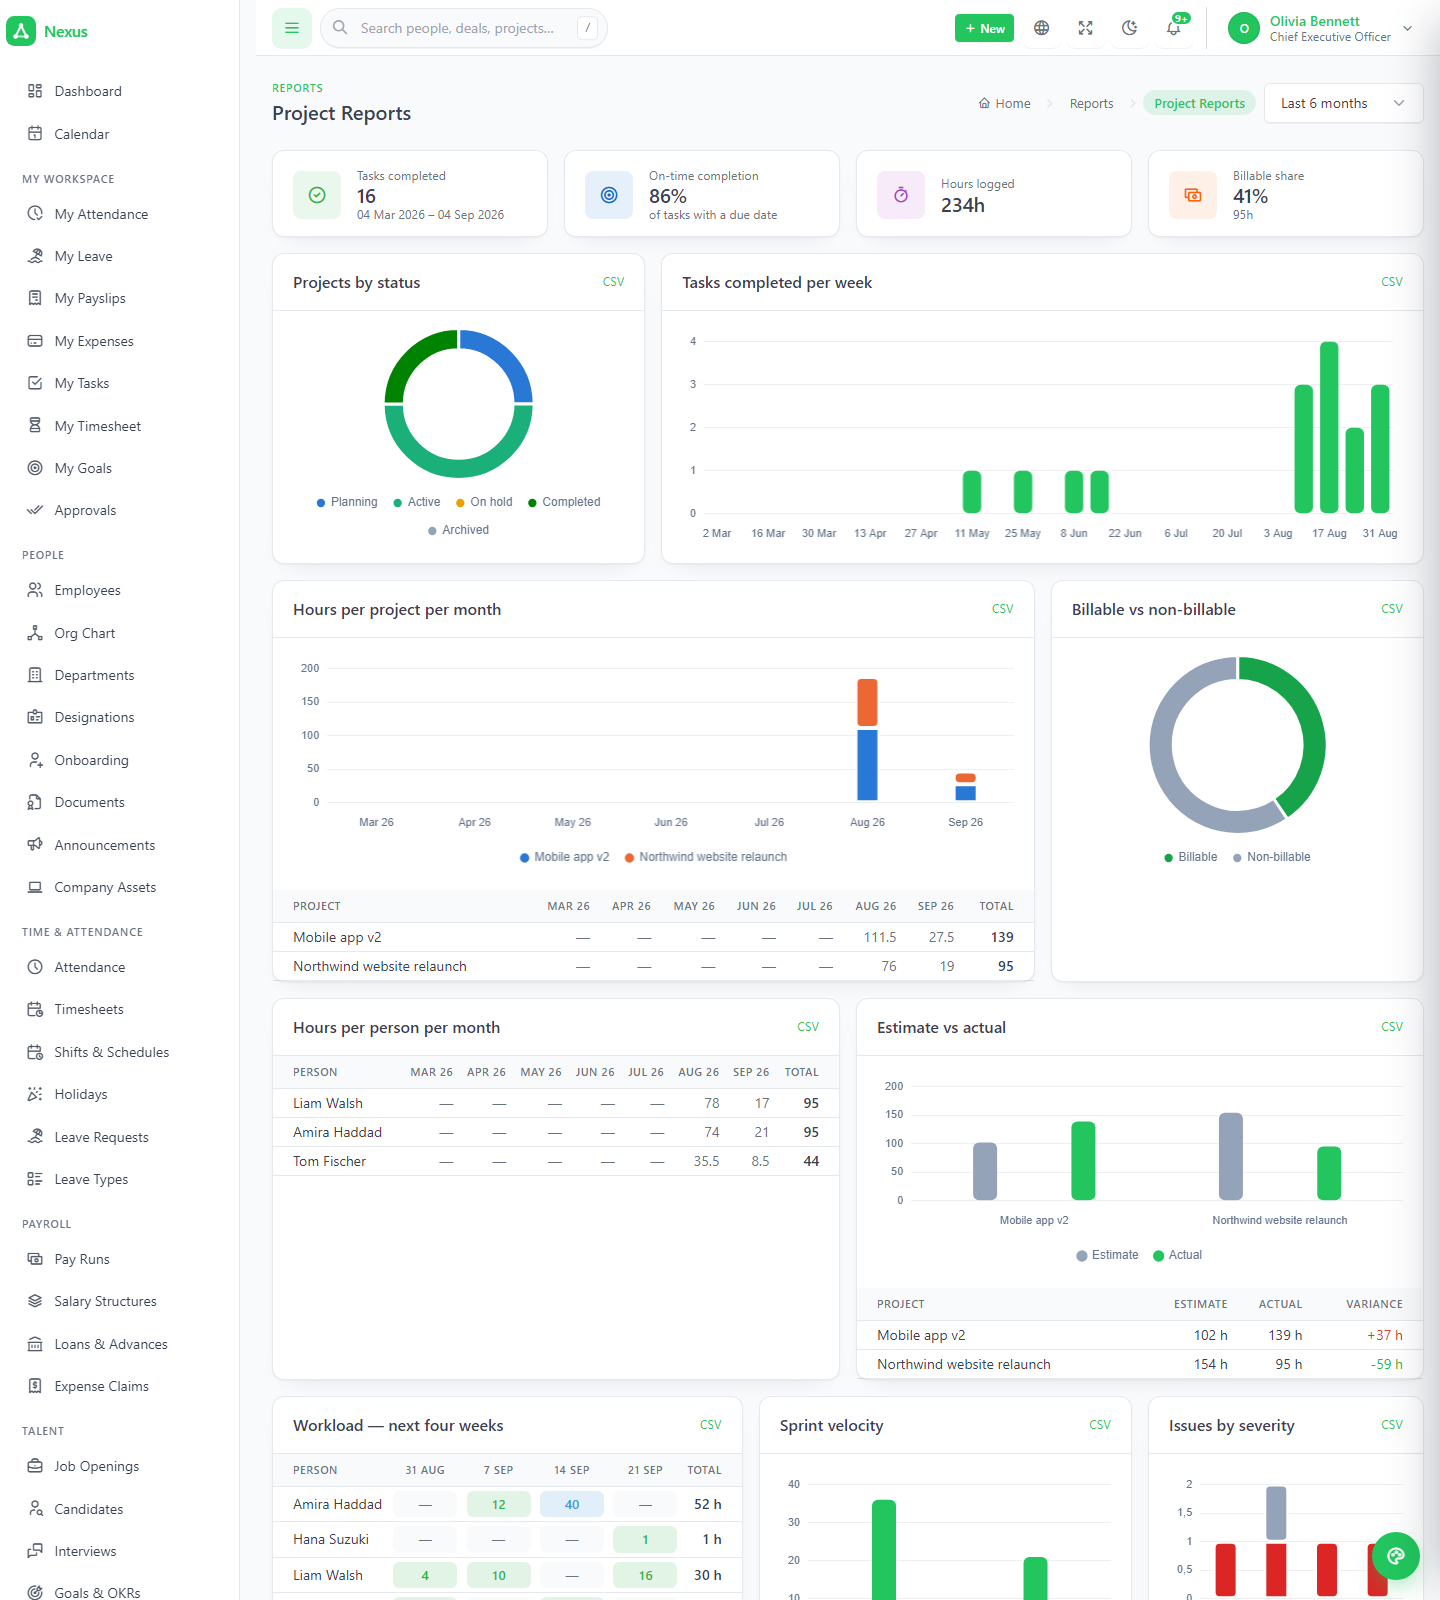
Task: Click the My Attendance clock icon
Action: (x=35, y=214)
